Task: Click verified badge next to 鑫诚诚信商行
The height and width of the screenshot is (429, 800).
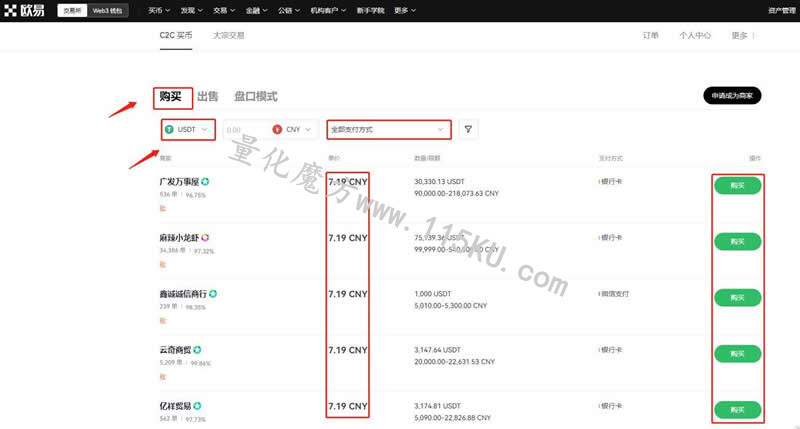Action: pyautogui.click(x=213, y=294)
